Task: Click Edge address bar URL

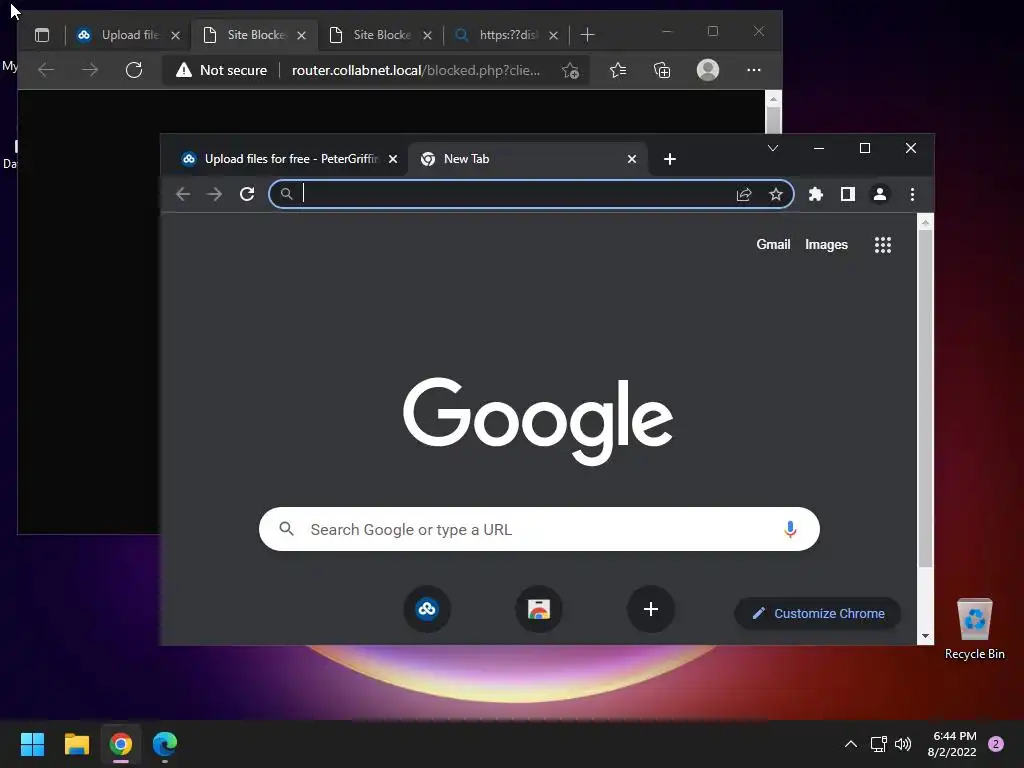Action: (x=416, y=71)
